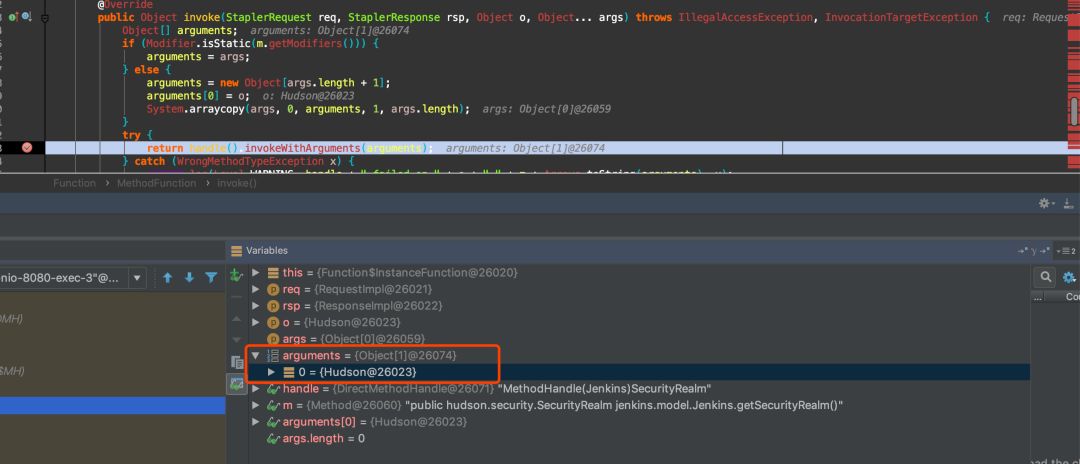1080x464 pixels.
Task: Toggle the show watches in variables icon
Action: tap(237, 385)
